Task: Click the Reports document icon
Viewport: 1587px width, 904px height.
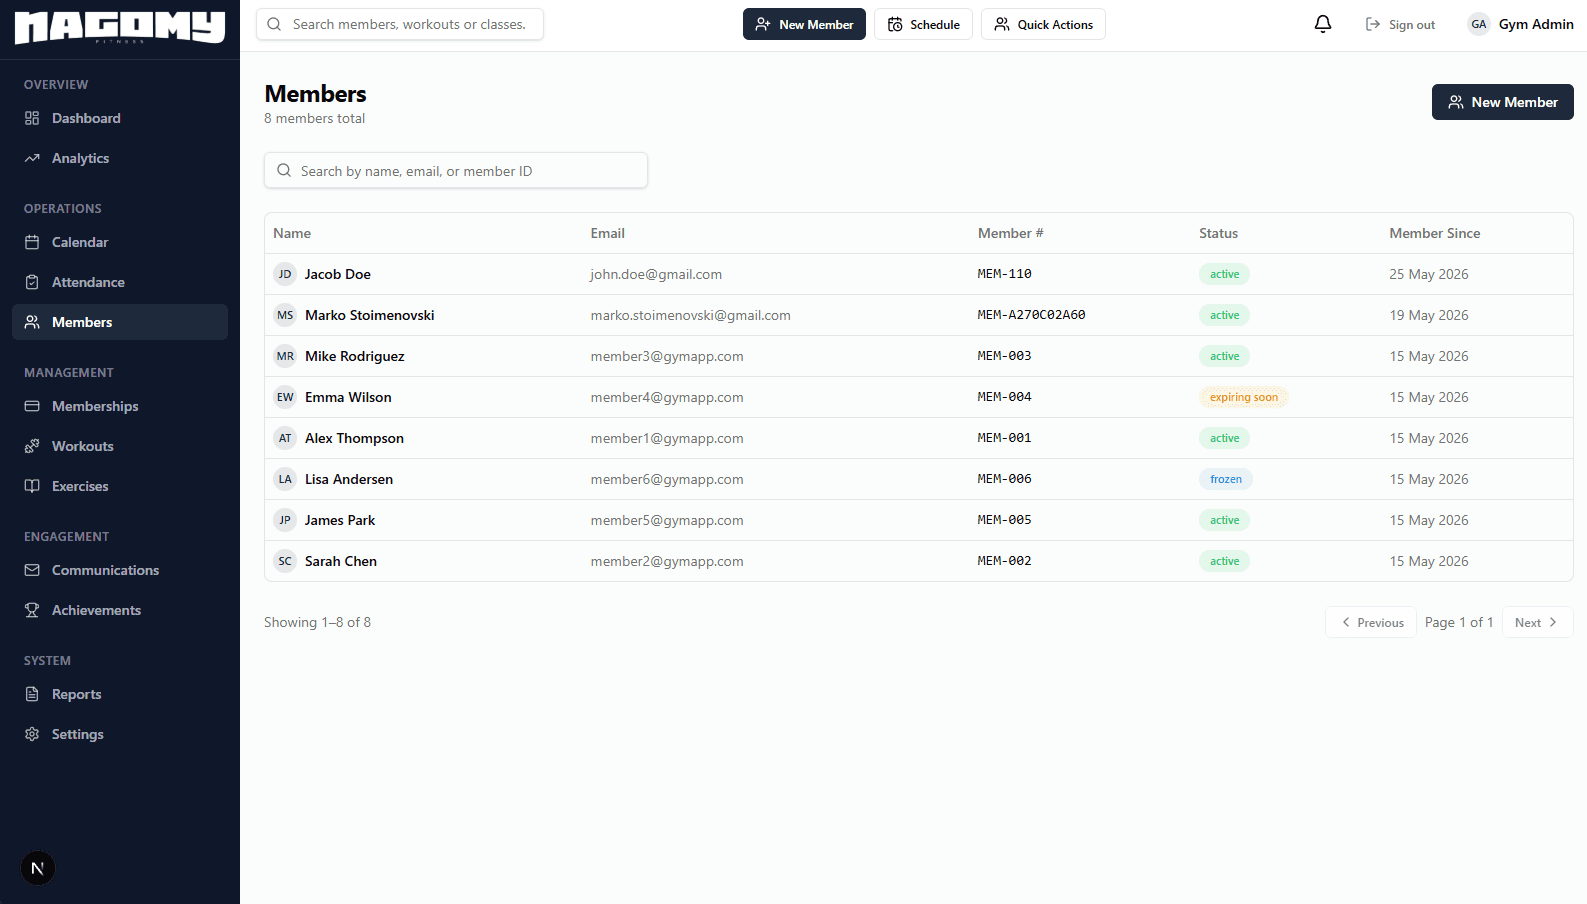Action: (x=32, y=694)
